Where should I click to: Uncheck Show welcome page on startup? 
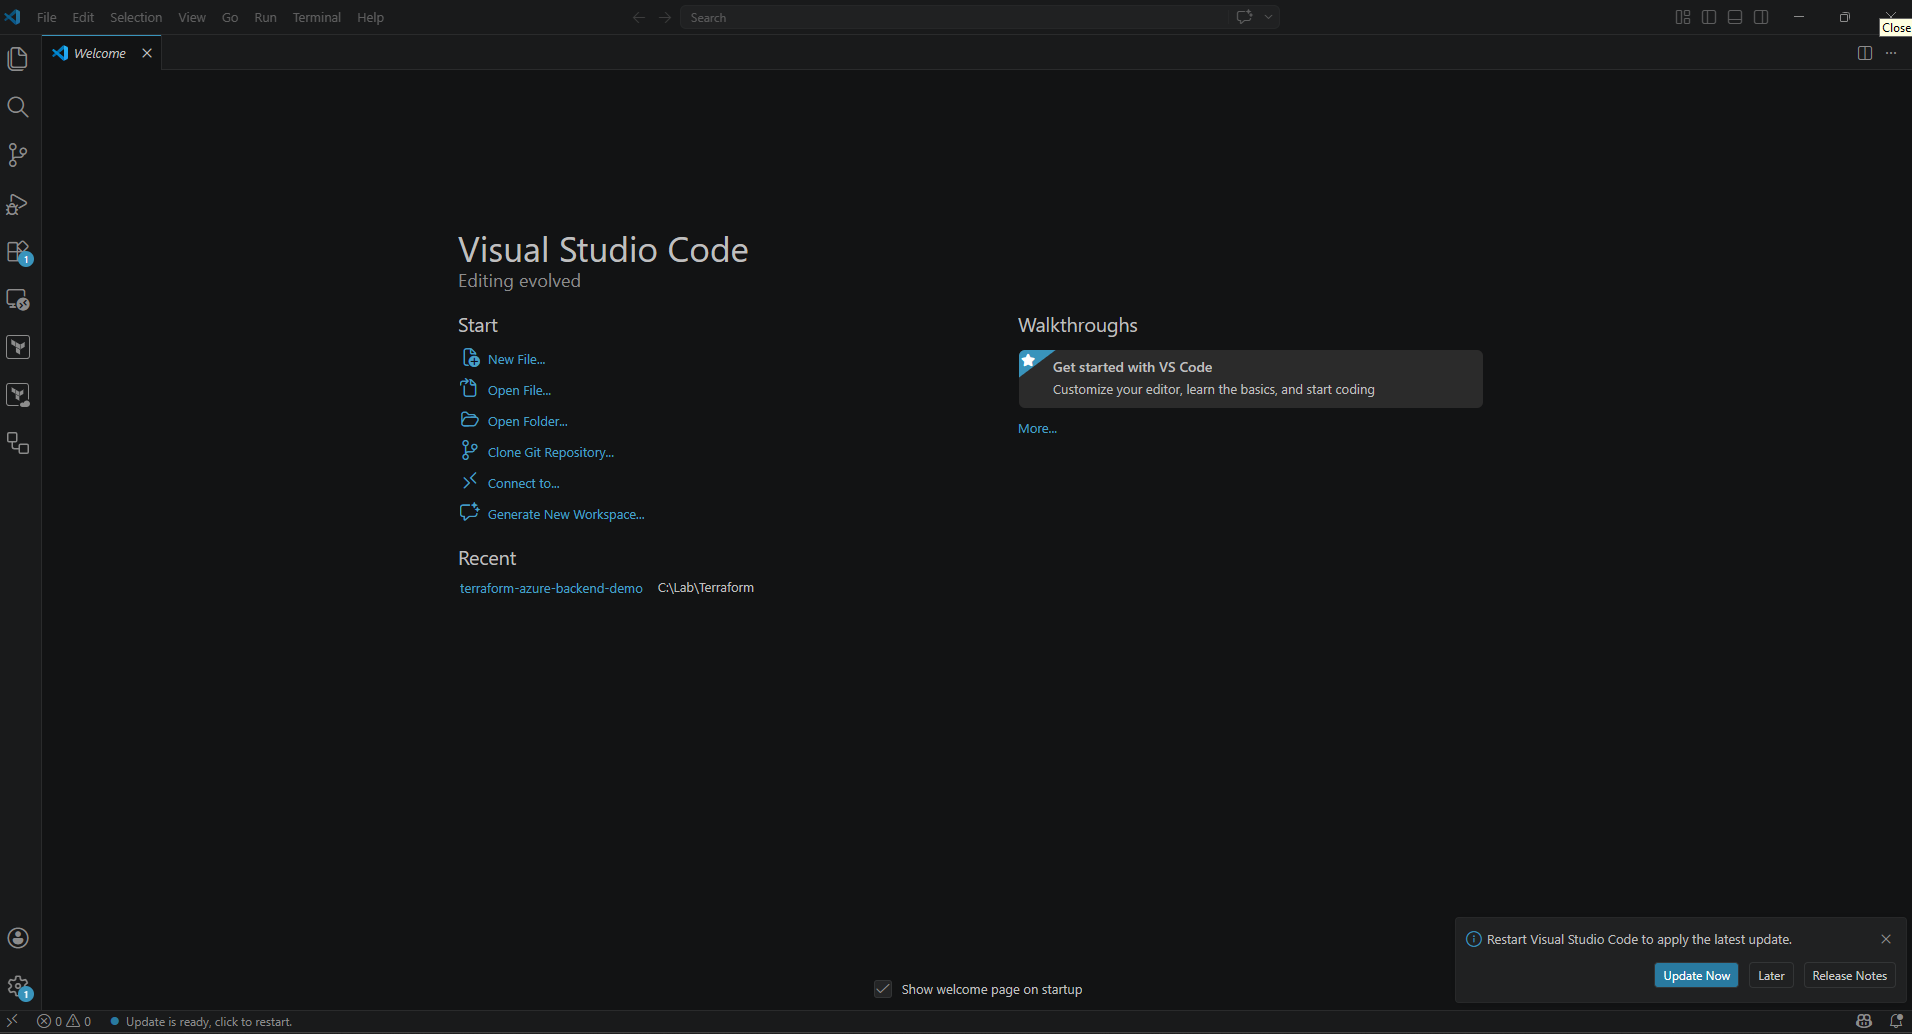pyautogui.click(x=883, y=989)
